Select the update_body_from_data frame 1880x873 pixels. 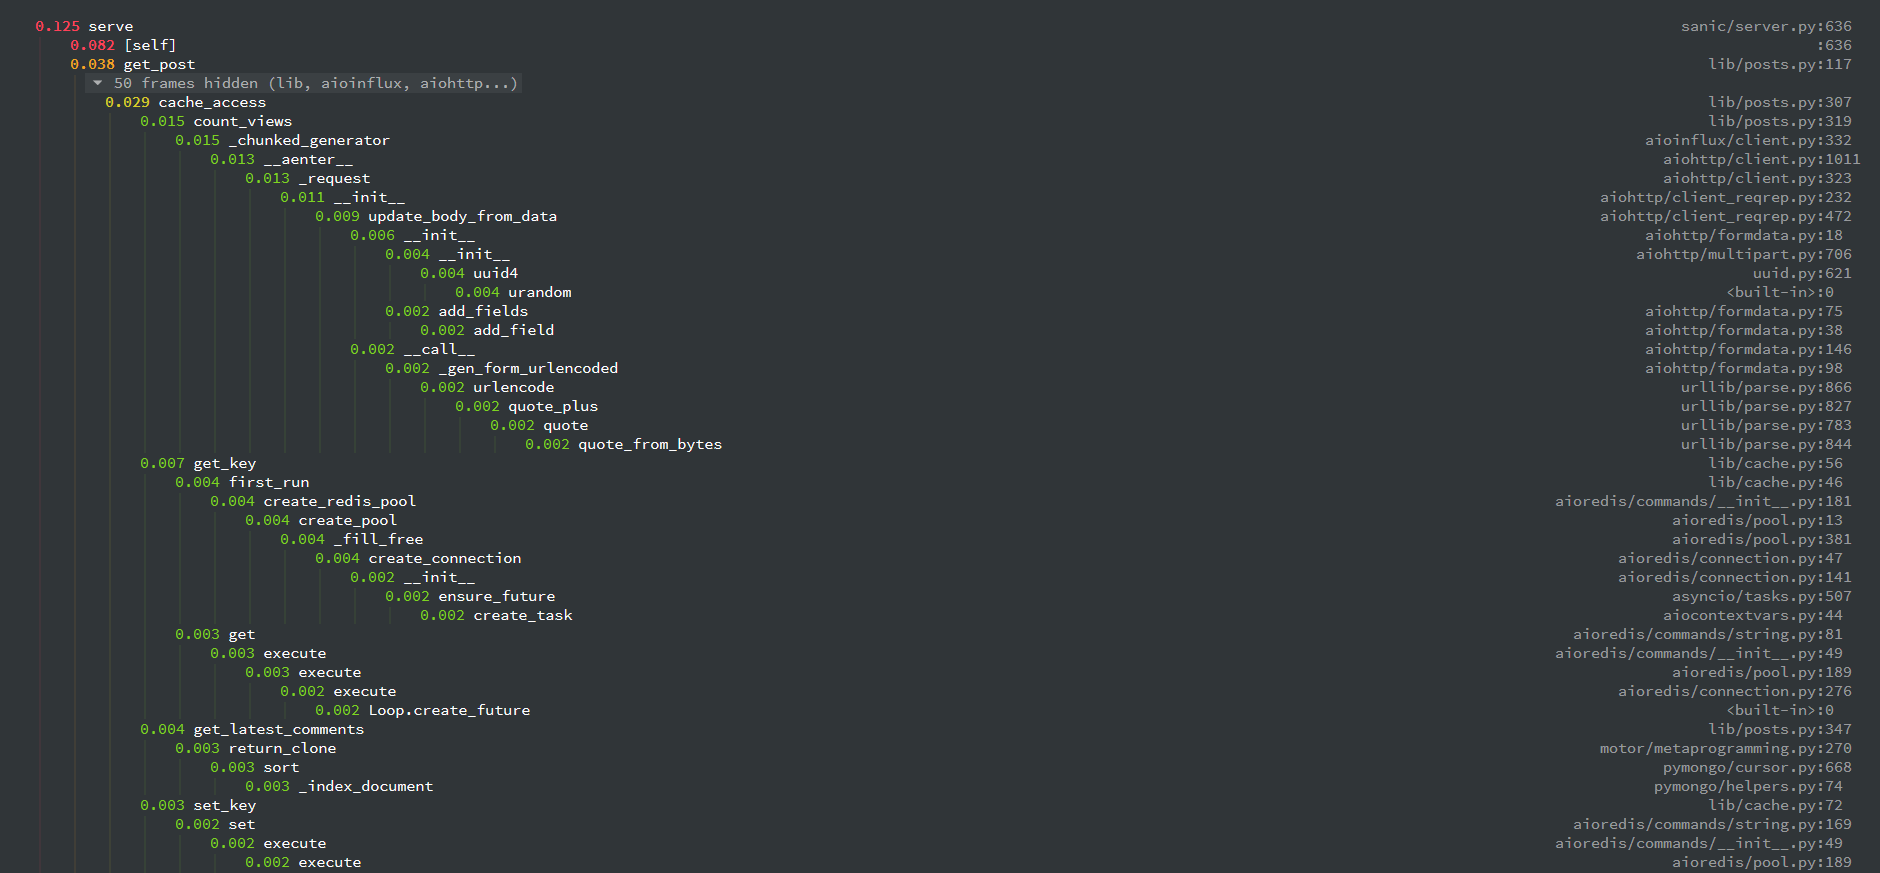point(462,216)
